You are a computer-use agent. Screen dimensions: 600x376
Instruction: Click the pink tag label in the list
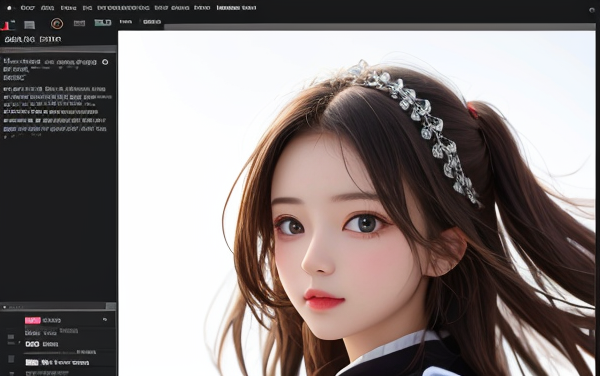pos(33,320)
